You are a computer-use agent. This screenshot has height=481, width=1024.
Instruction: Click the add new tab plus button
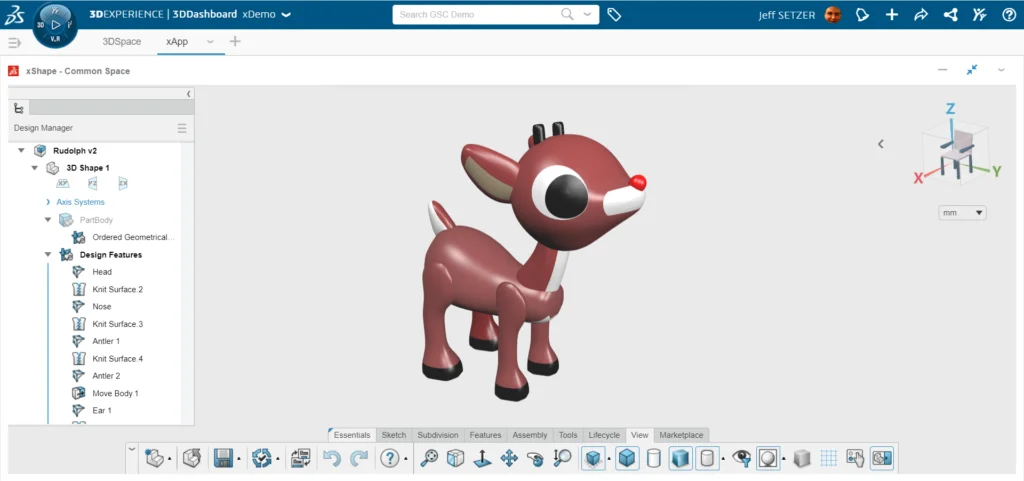(x=235, y=41)
